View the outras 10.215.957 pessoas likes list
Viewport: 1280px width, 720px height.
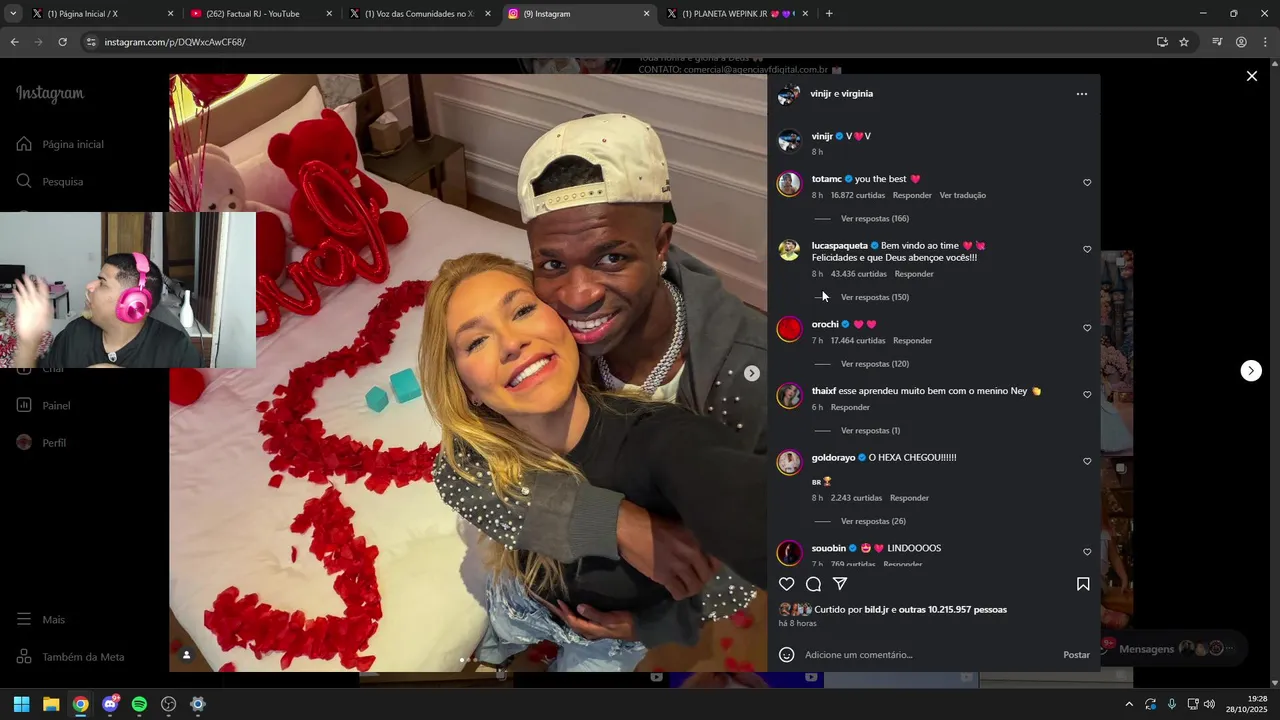point(953,610)
